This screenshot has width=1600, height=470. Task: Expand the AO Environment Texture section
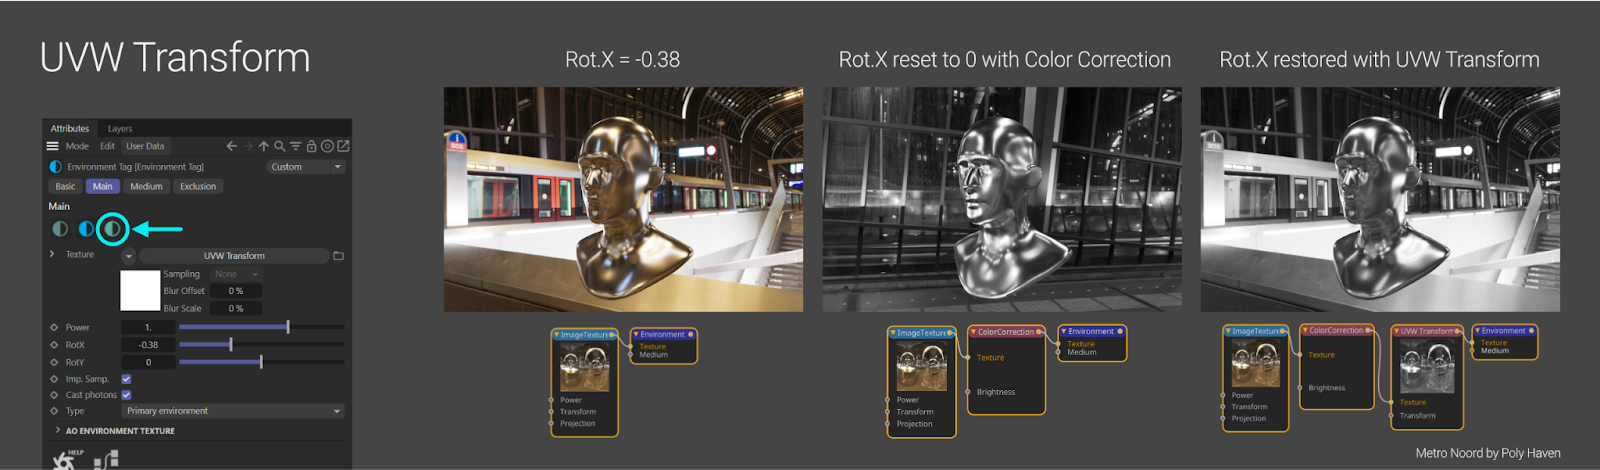point(58,430)
